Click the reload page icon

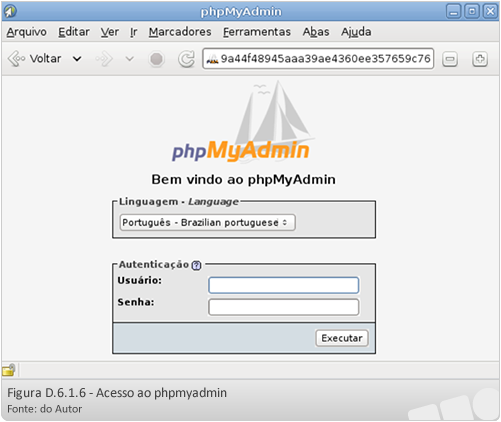pyautogui.click(x=186, y=59)
